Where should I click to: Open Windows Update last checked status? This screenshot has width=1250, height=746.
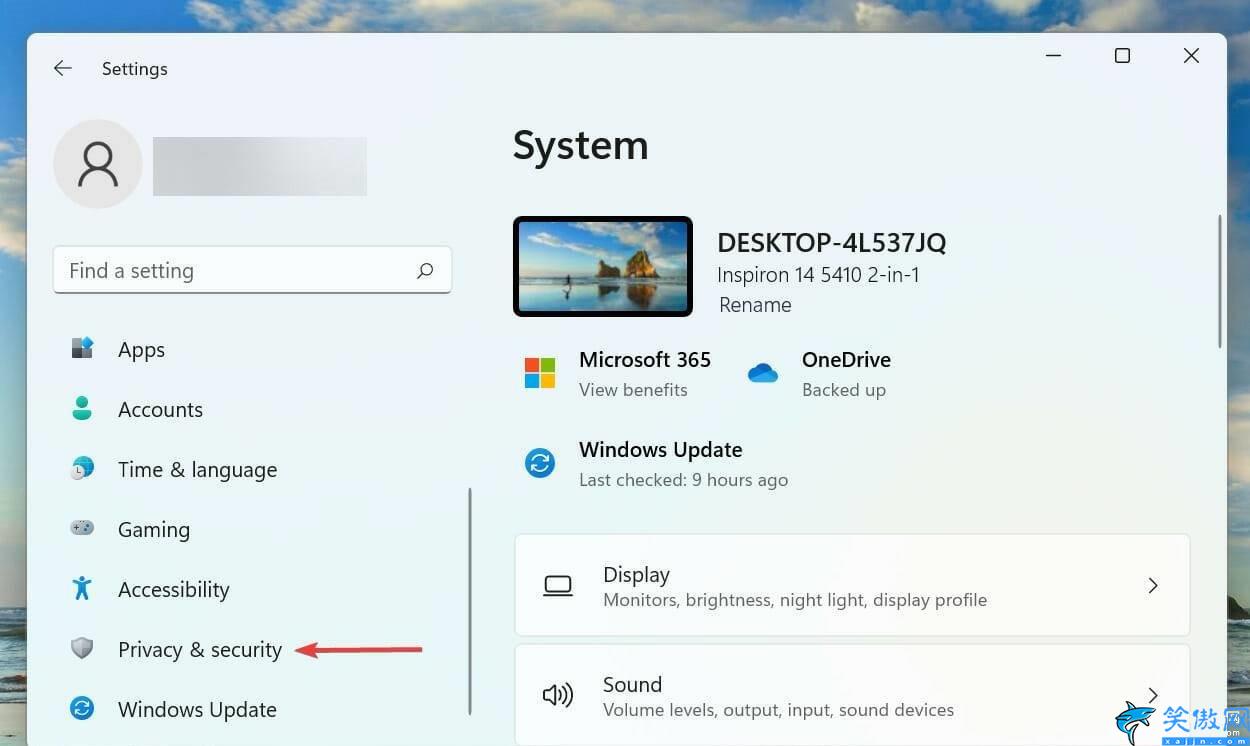[683, 480]
